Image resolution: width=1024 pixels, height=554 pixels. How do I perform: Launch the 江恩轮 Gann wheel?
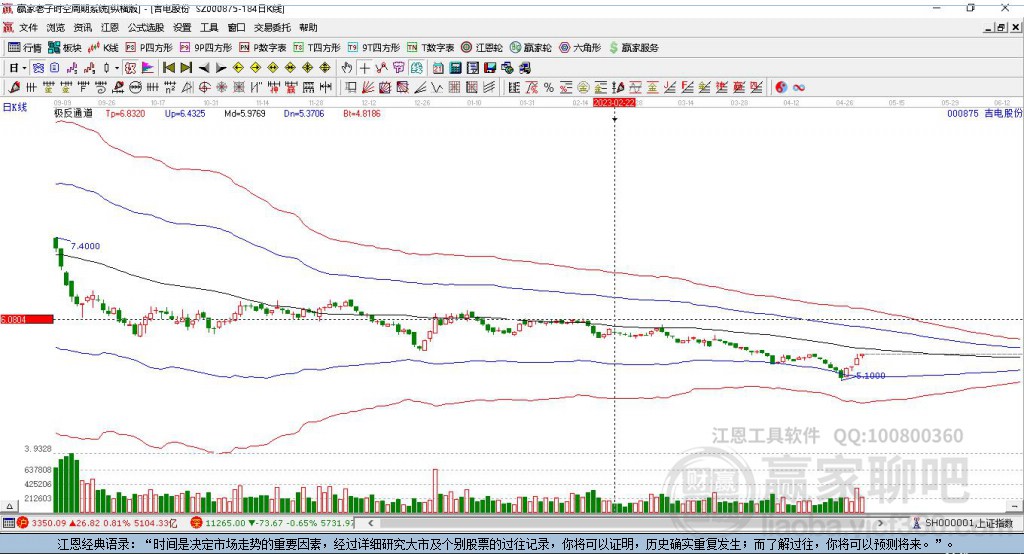482,48
